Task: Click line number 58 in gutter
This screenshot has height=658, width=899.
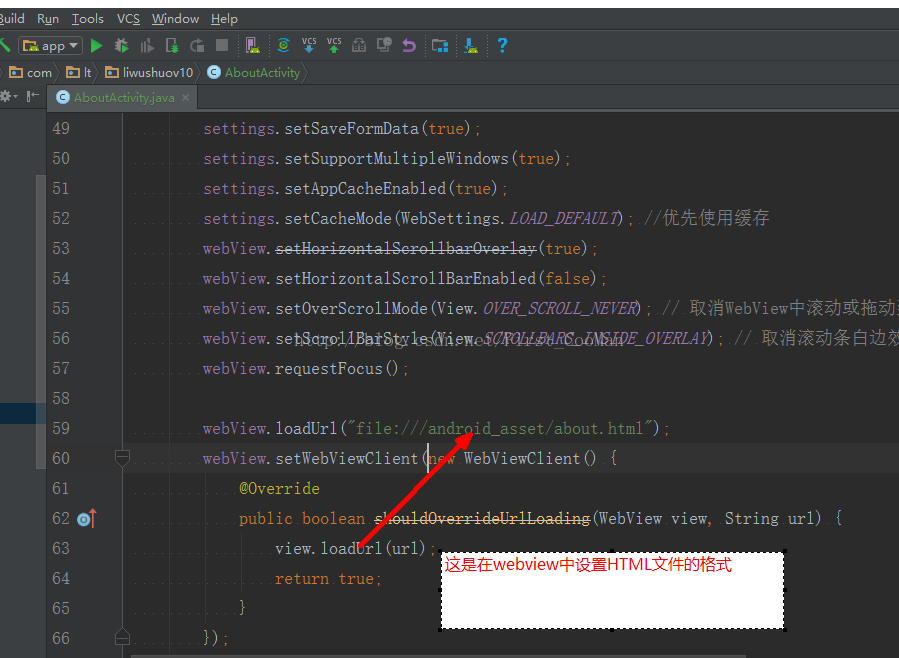Action: [61, 398]
